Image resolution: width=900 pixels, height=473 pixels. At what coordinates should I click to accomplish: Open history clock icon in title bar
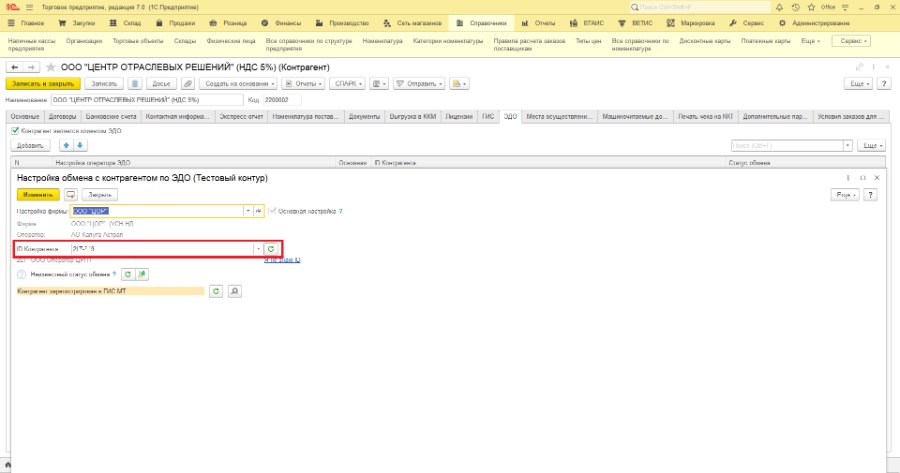point(795,7)
